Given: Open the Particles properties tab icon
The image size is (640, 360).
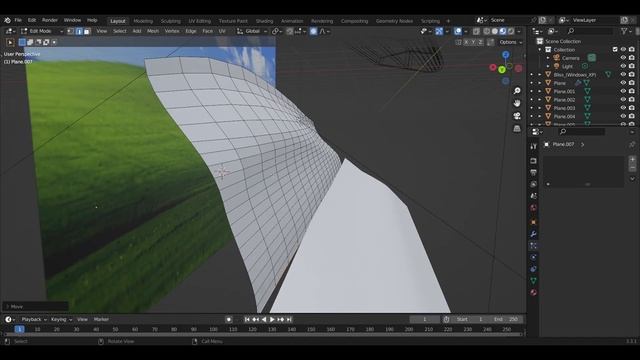Looking at the screenshot, I should coord(533,246).
